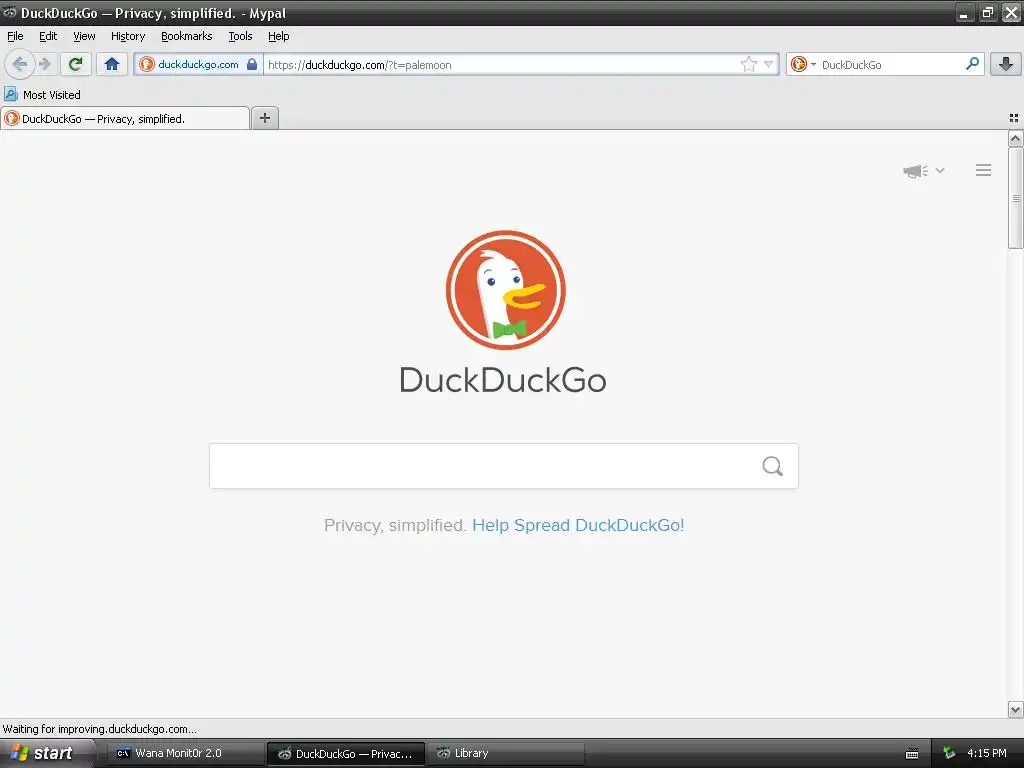This screenshot has height=768, width=1024.
Task: Switch to the Library taskbar window
Action: (505, 753)
